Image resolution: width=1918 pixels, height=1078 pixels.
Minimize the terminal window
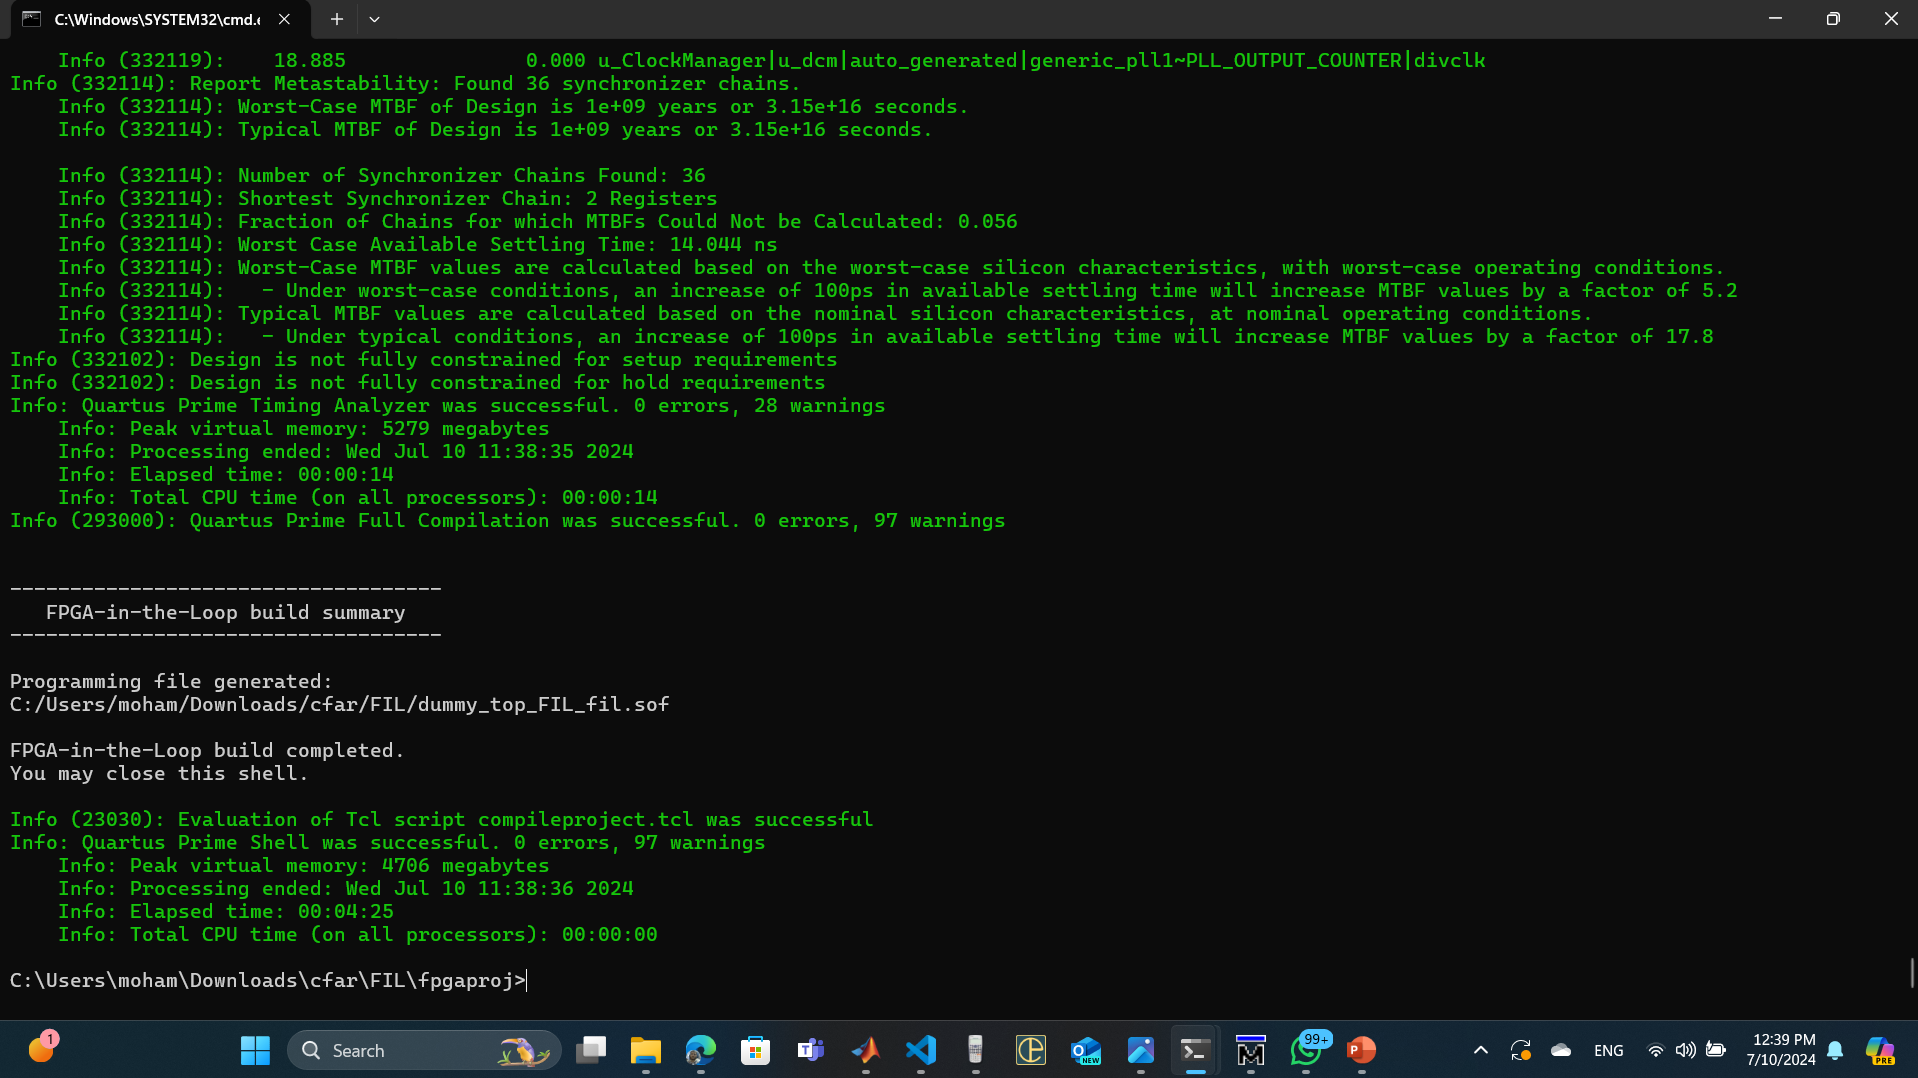coord(1775,19)
